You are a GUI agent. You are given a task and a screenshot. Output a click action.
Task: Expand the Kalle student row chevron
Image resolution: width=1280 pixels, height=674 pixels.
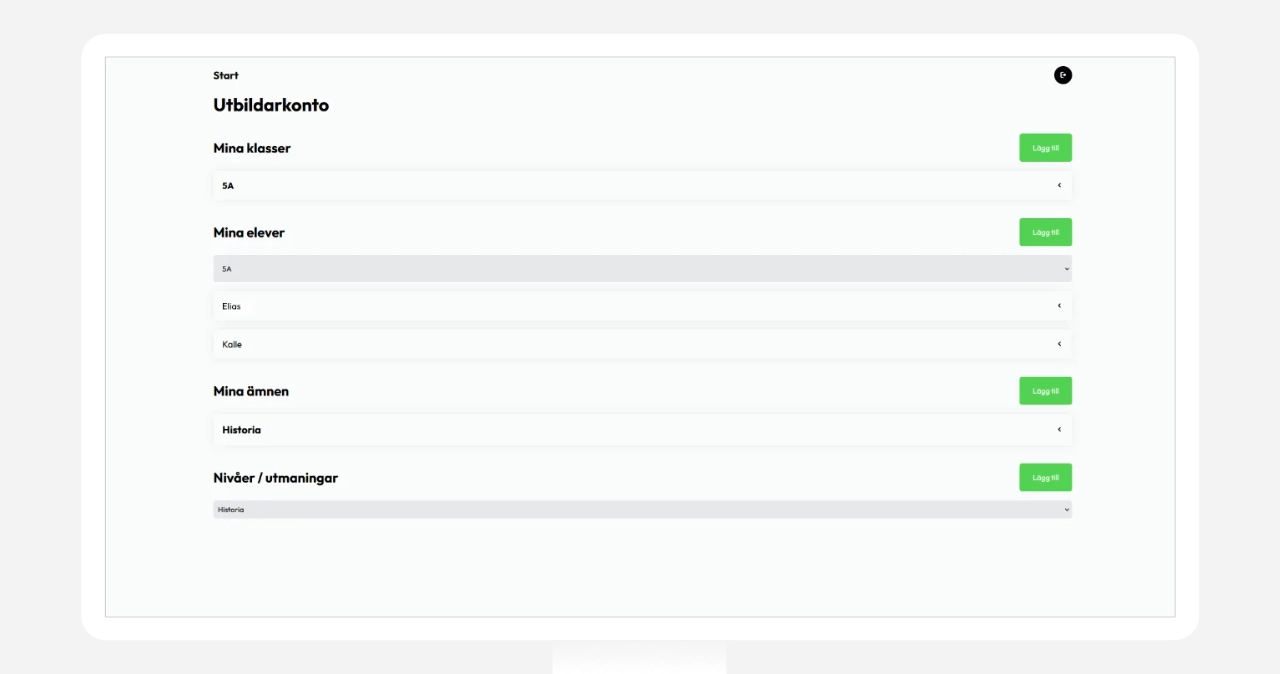(1059, 344)
